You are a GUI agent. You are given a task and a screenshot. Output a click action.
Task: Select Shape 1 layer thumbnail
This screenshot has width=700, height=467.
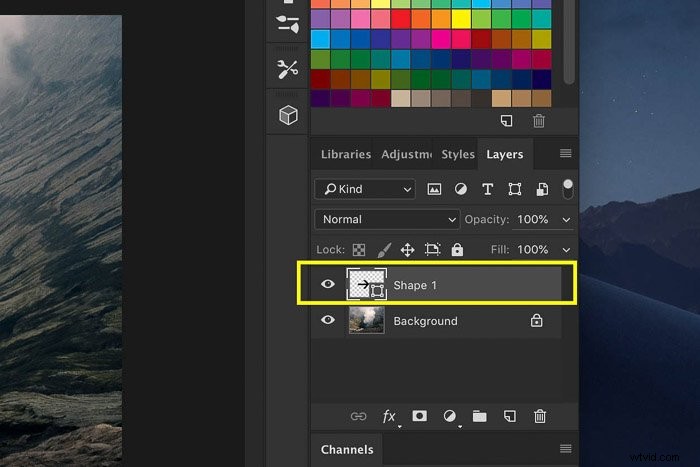tap(367, 284)
